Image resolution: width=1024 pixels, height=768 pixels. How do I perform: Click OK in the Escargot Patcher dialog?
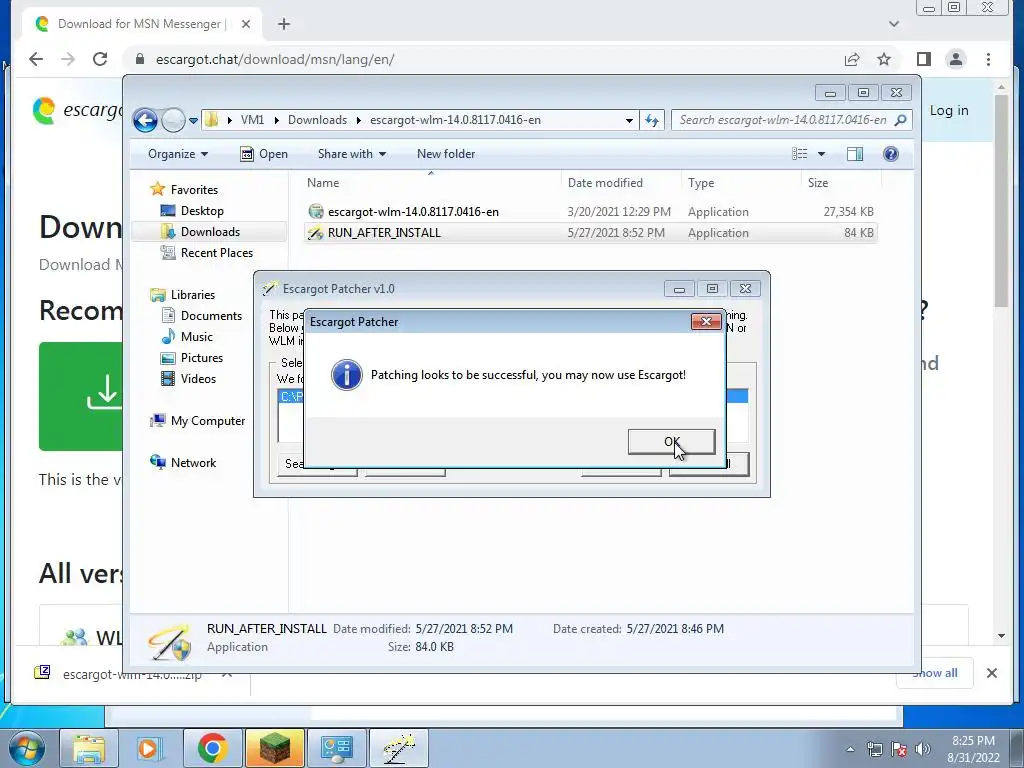pos(671,441)
